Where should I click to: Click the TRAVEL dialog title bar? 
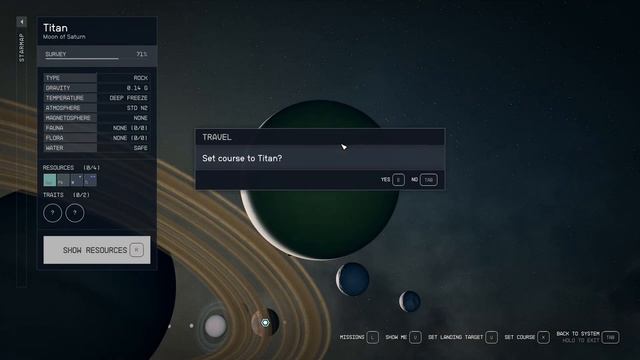pos(320,137)
